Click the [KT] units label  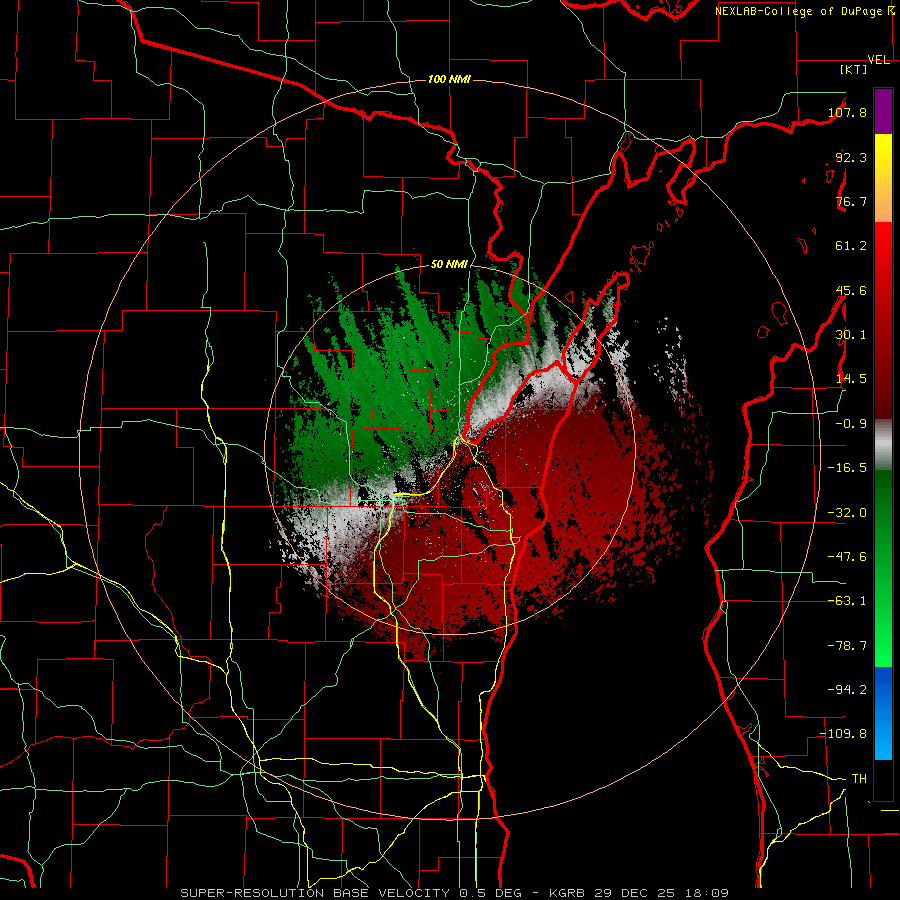(854, 69)
